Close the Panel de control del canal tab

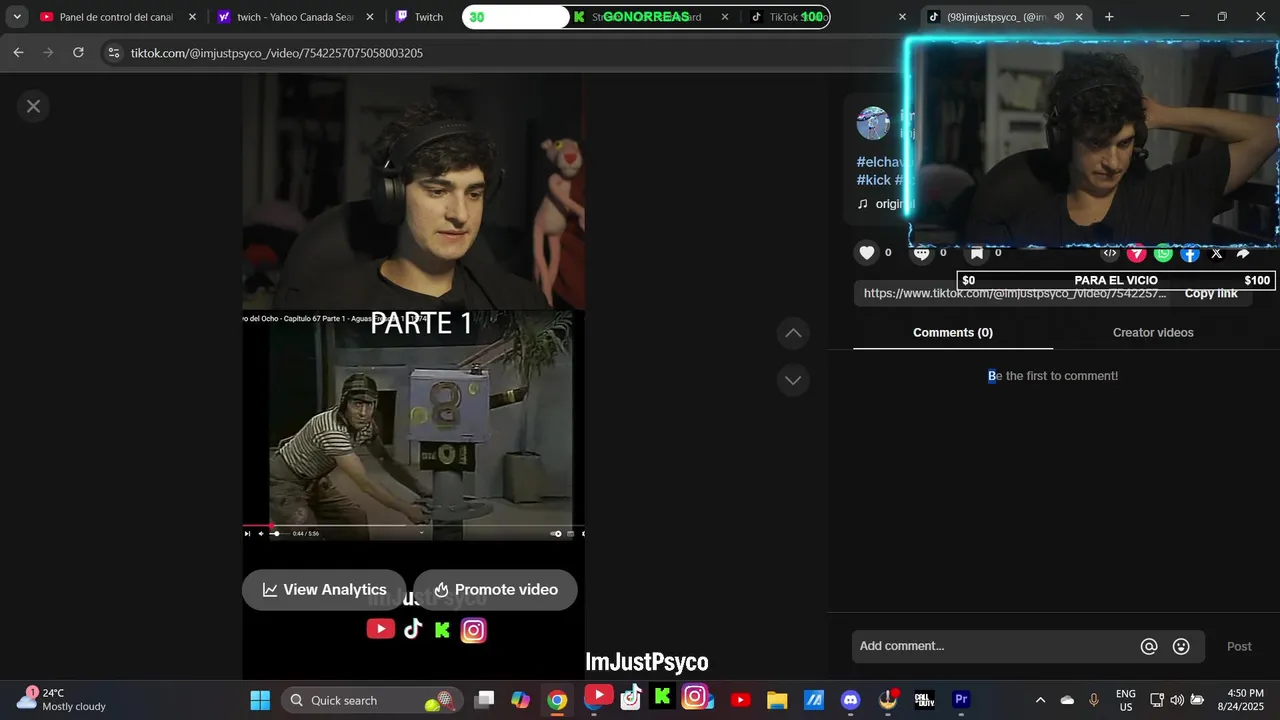pos(193,17)
